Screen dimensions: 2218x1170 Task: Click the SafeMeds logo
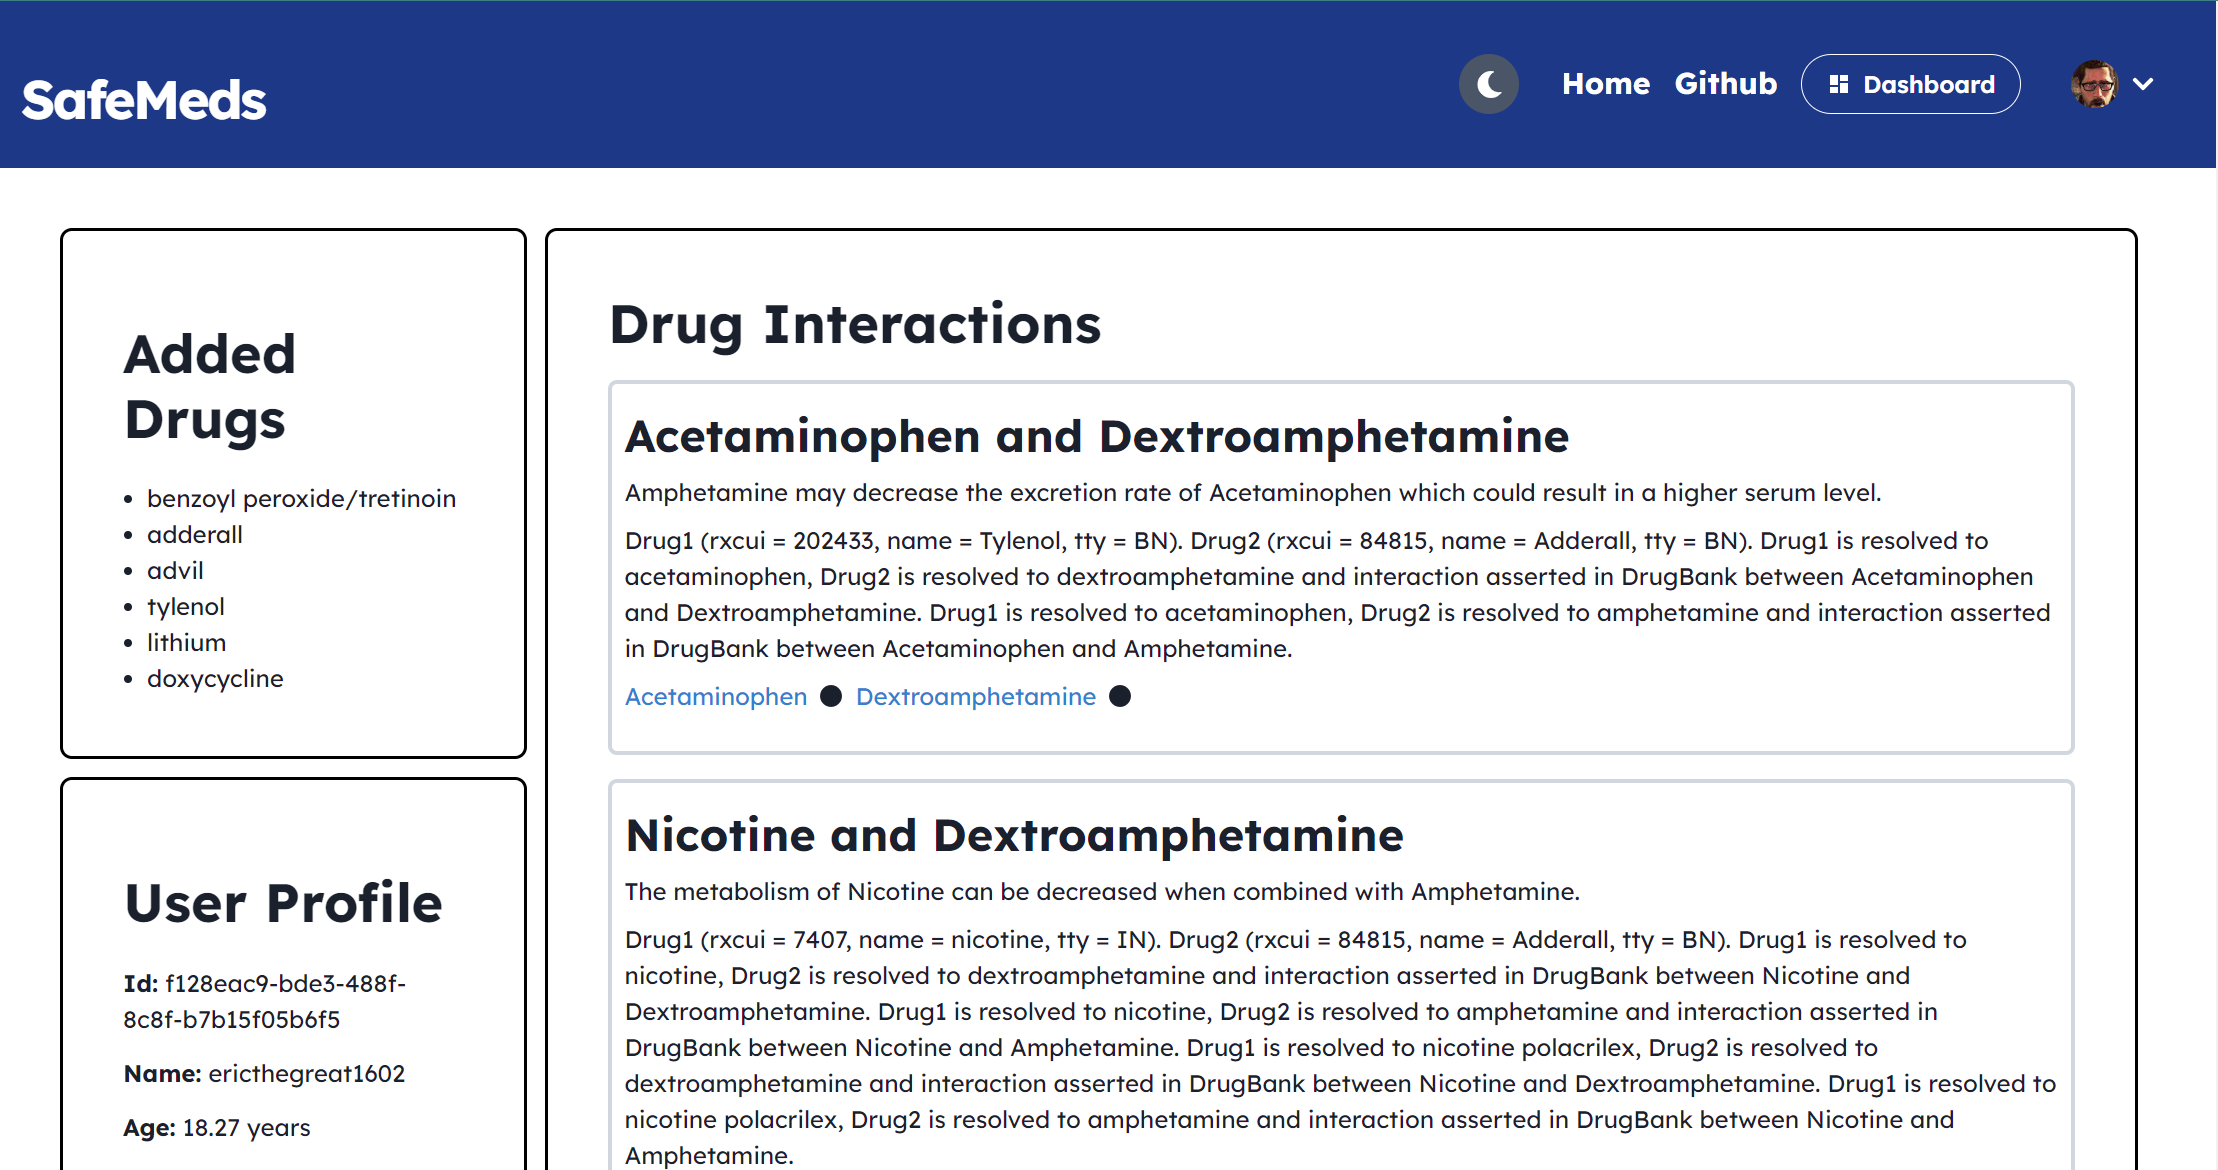pyautogui.click(x=144, y=100)
